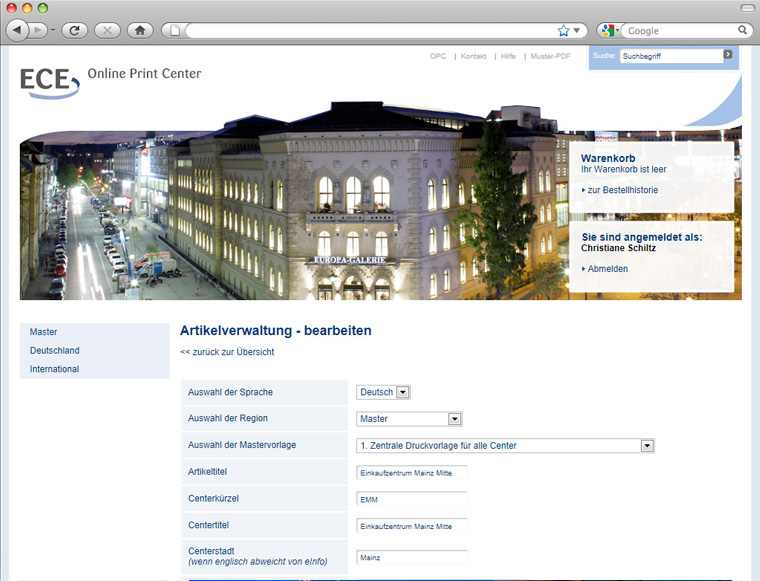Click the Google search magnifier icon
The image size is (760, 581).
coord(742,31)
